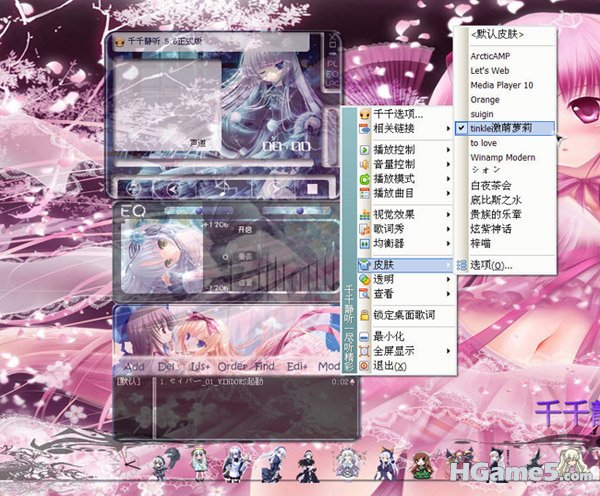Click the 声道 label in player display
600x496 pixels.
[x=198, y=144]
